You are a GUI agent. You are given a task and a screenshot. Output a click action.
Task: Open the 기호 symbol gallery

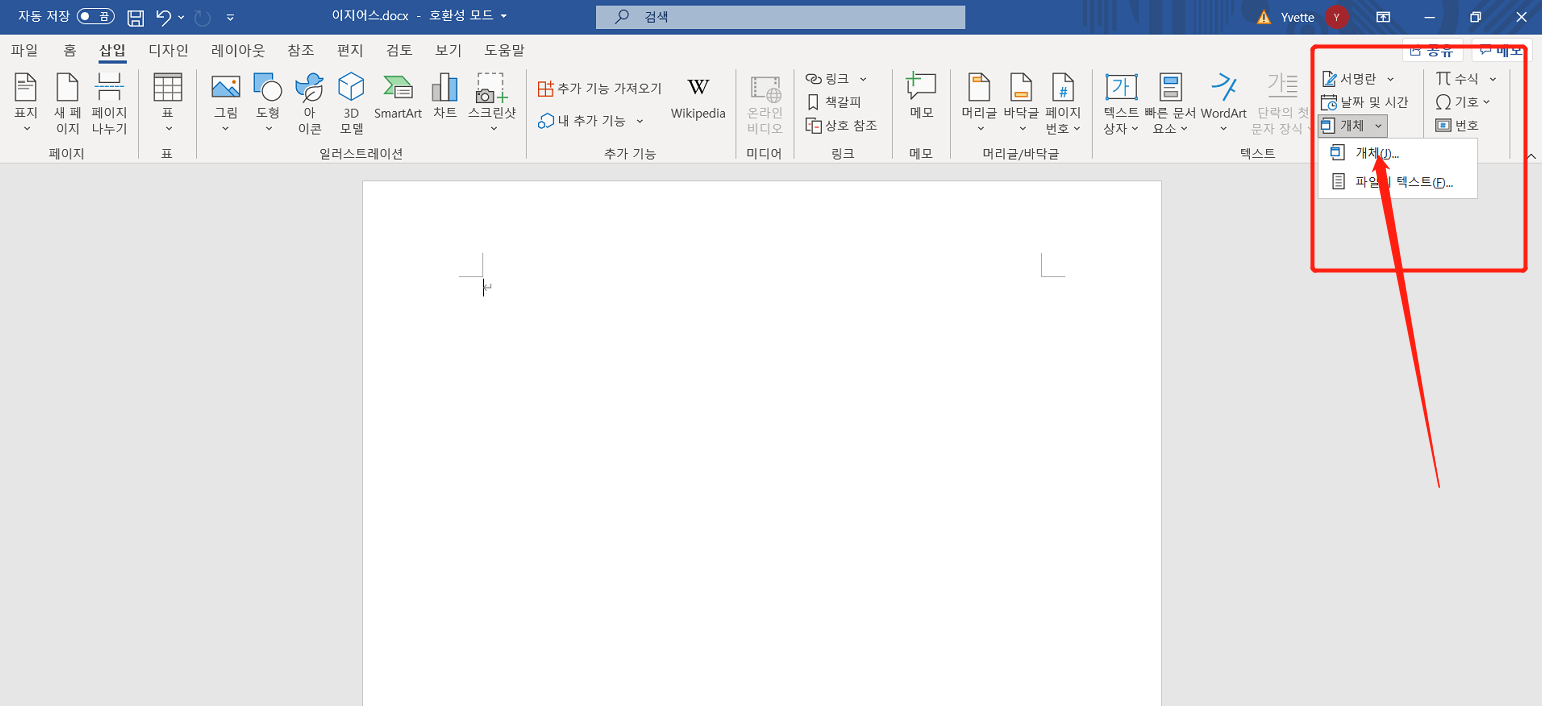[1463, 101]
